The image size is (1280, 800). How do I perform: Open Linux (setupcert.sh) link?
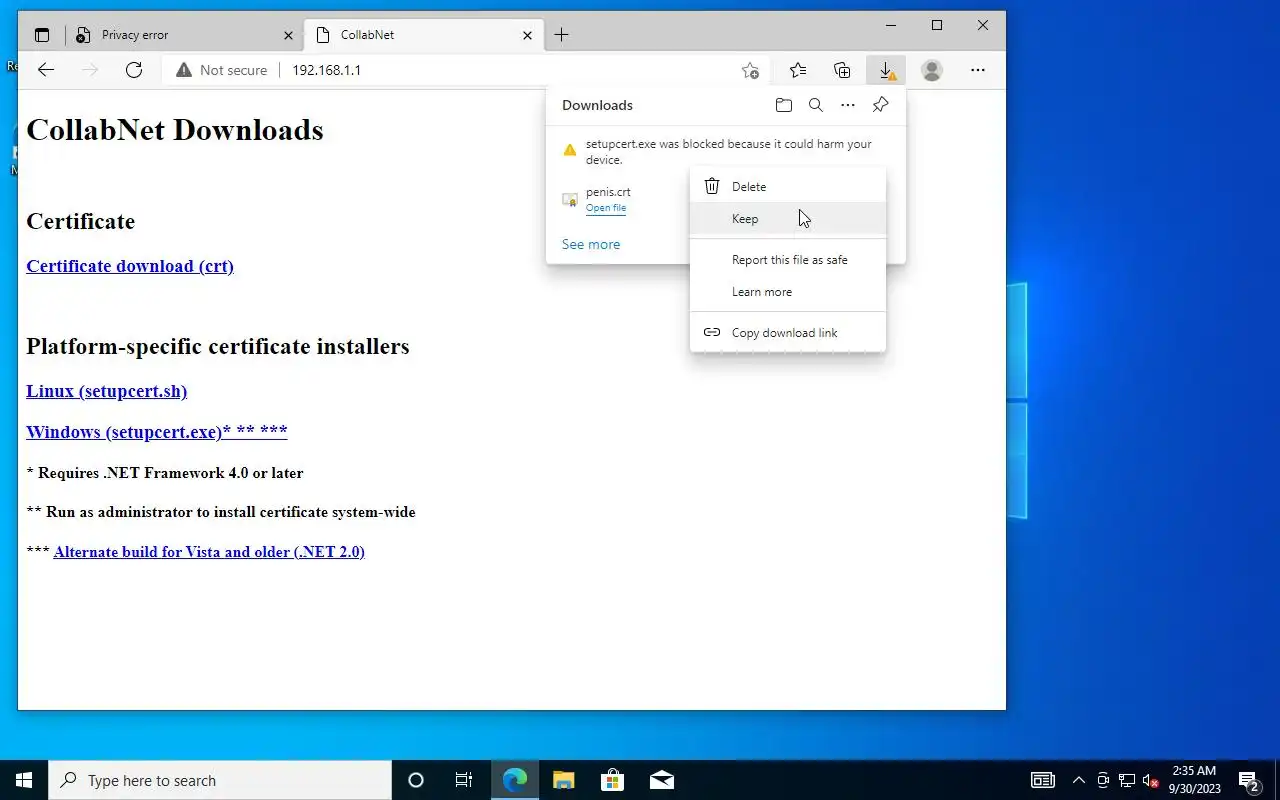(107, 391)
